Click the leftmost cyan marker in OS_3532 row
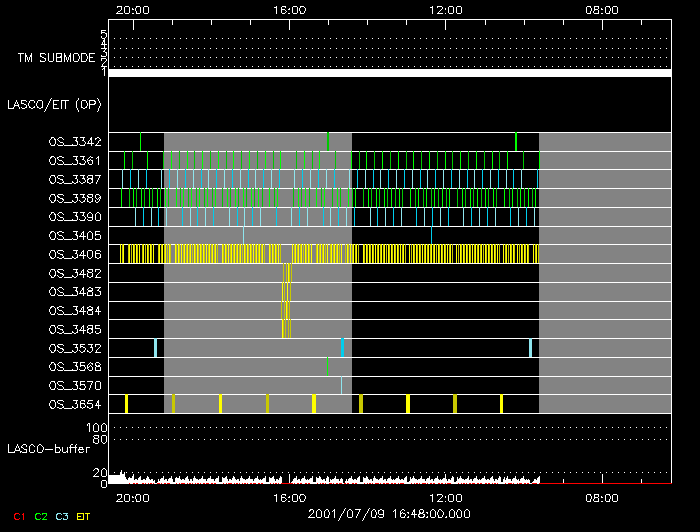 [x=155, y=347]
